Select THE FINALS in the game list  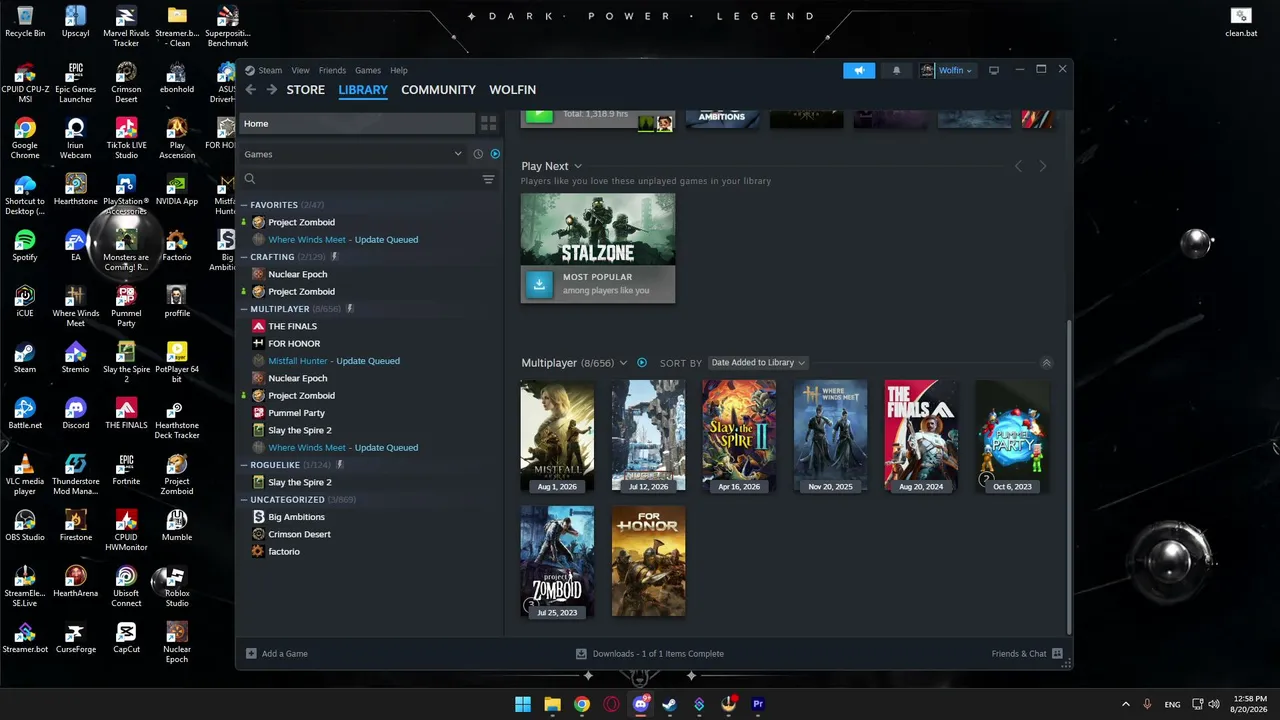point(292,326)
